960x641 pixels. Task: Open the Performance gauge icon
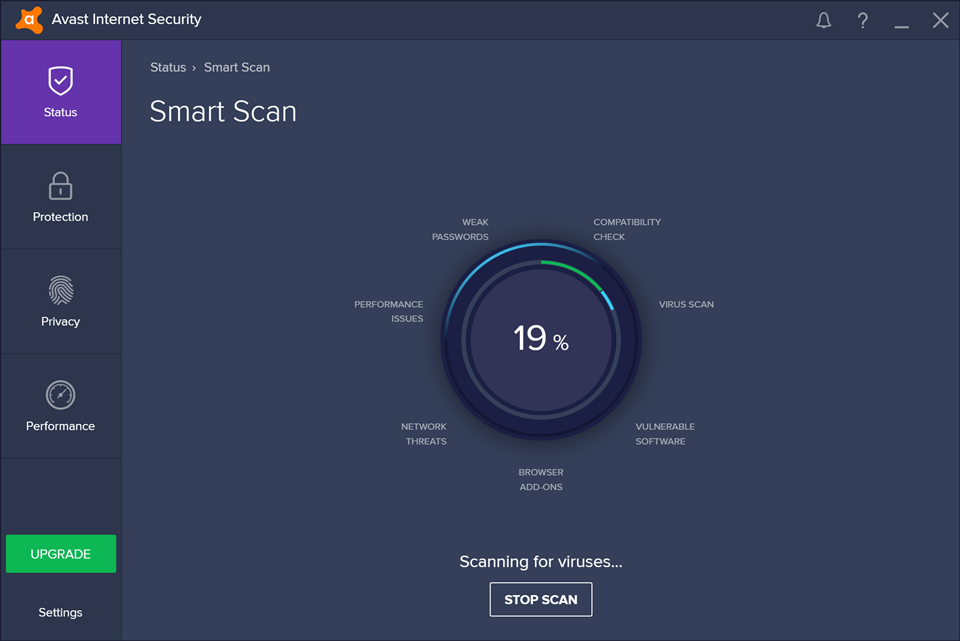[x=60, y=394]
